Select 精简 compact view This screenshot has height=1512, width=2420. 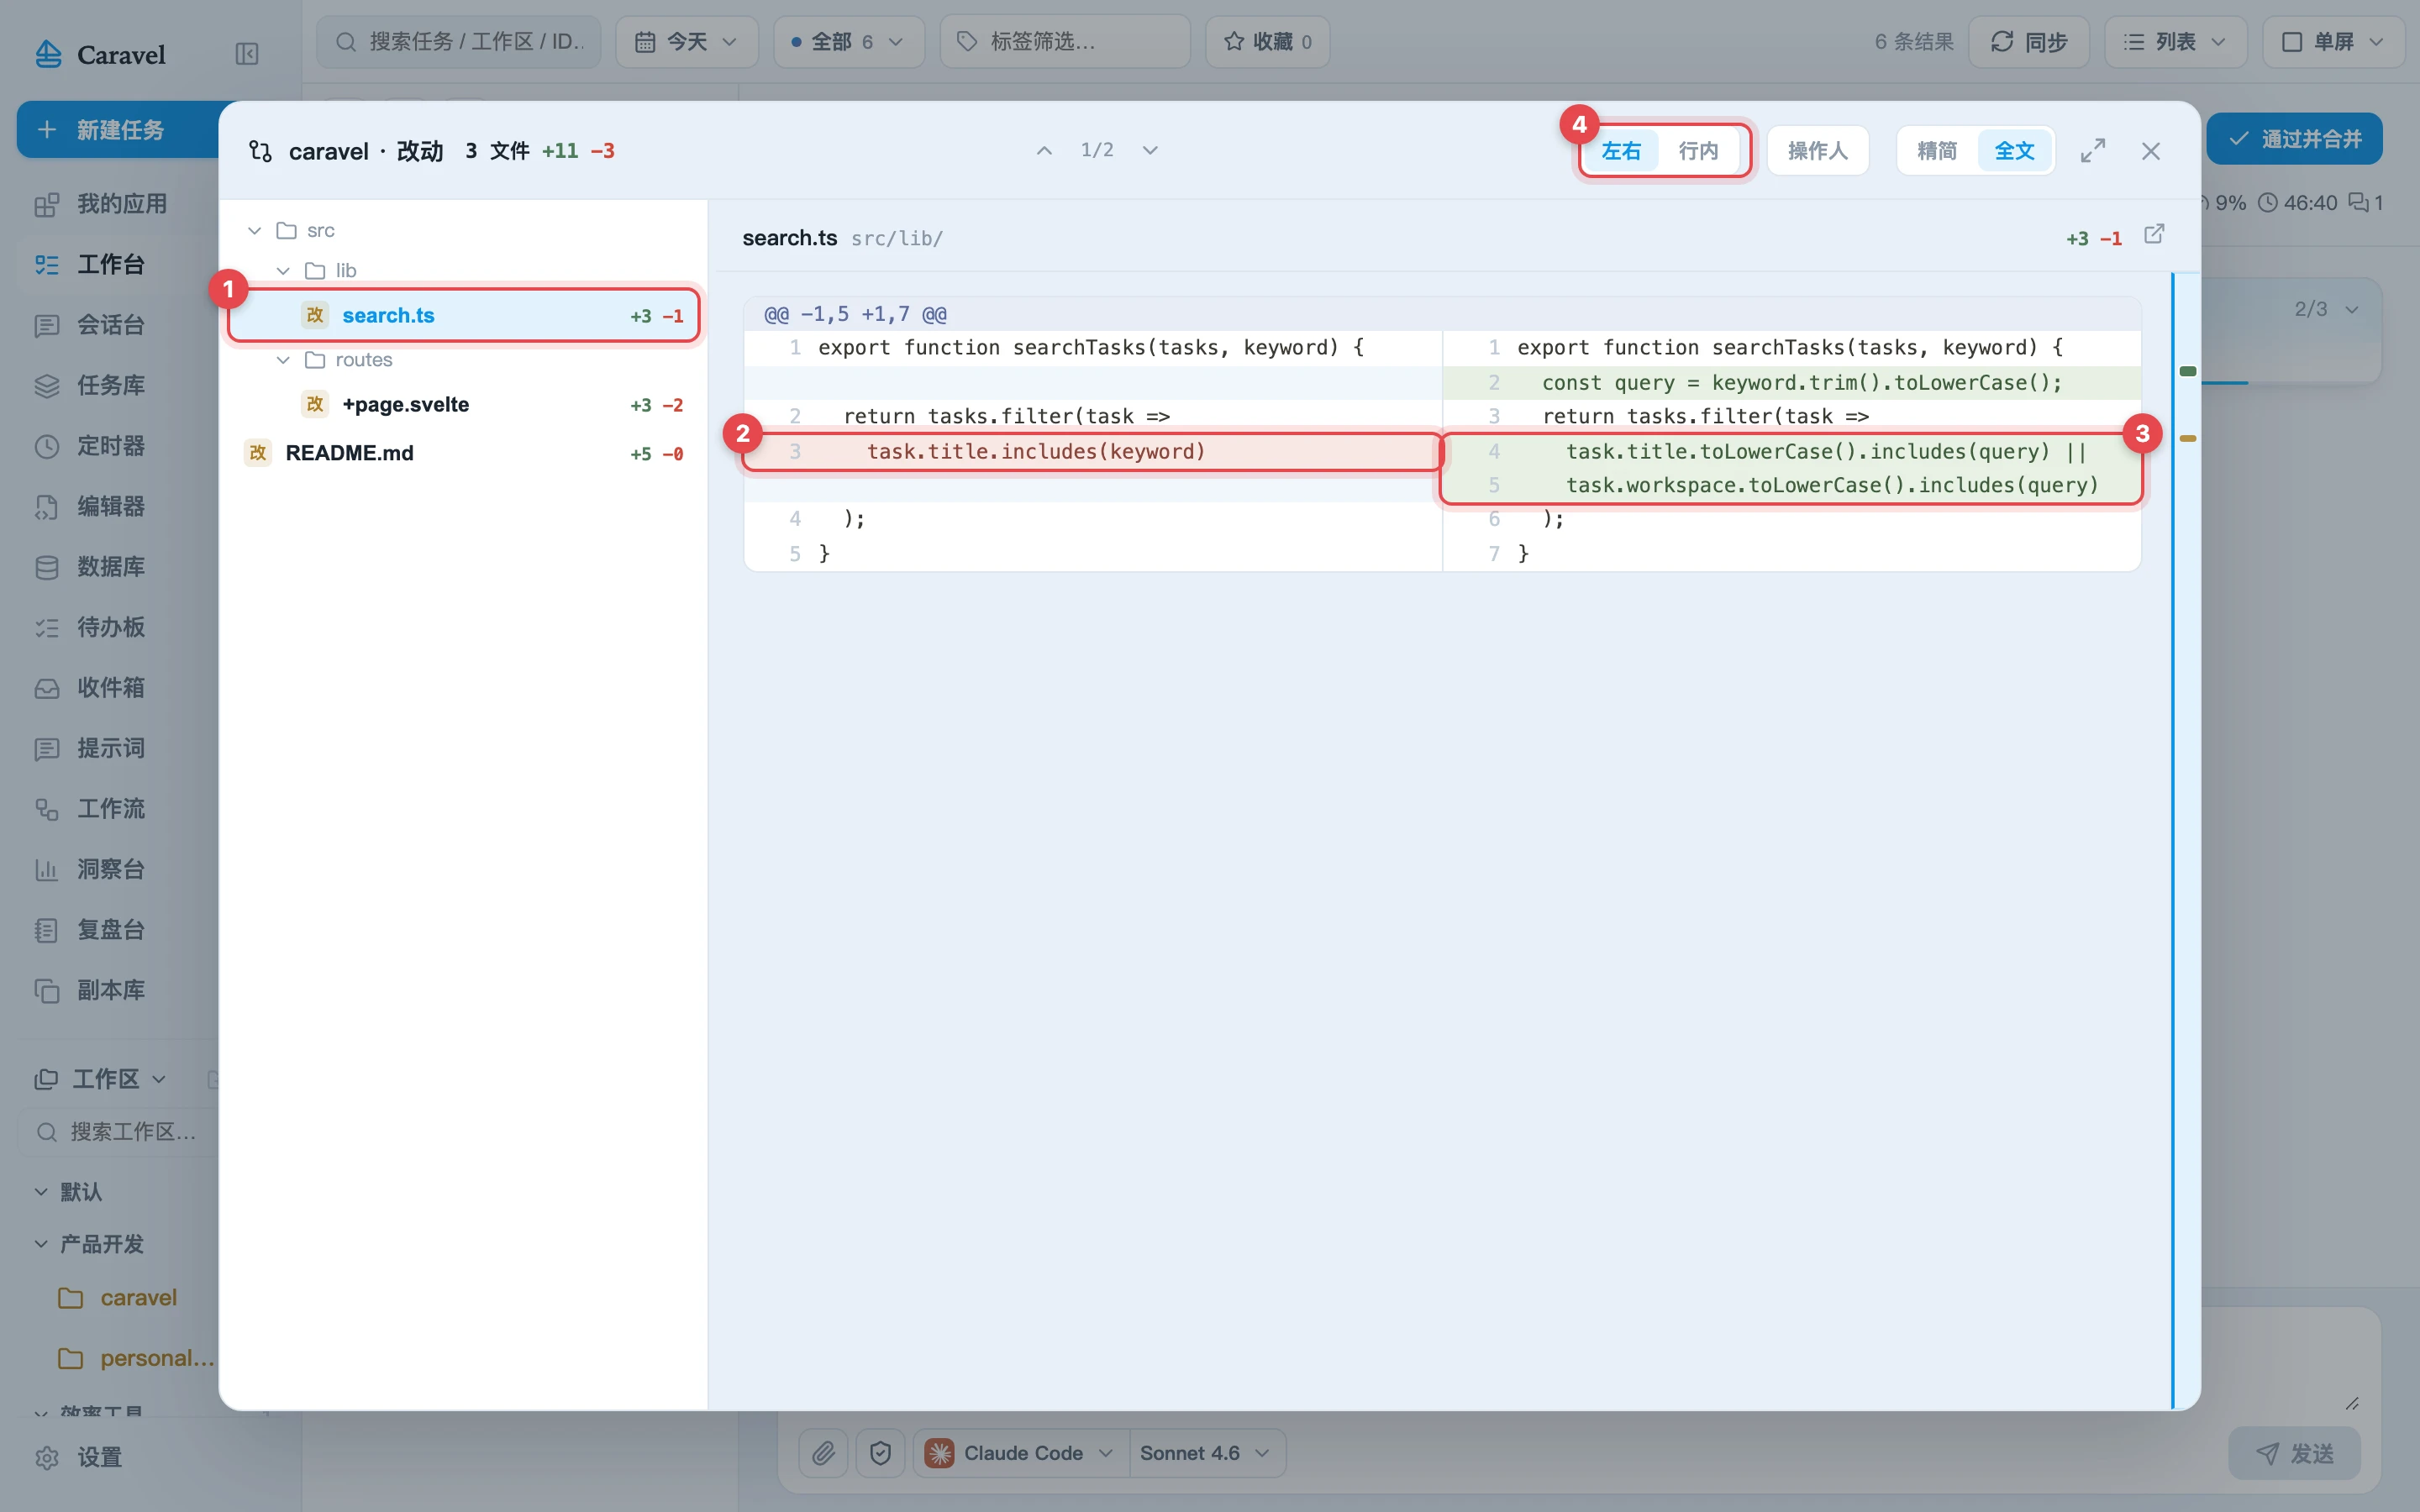[1937, 151]
